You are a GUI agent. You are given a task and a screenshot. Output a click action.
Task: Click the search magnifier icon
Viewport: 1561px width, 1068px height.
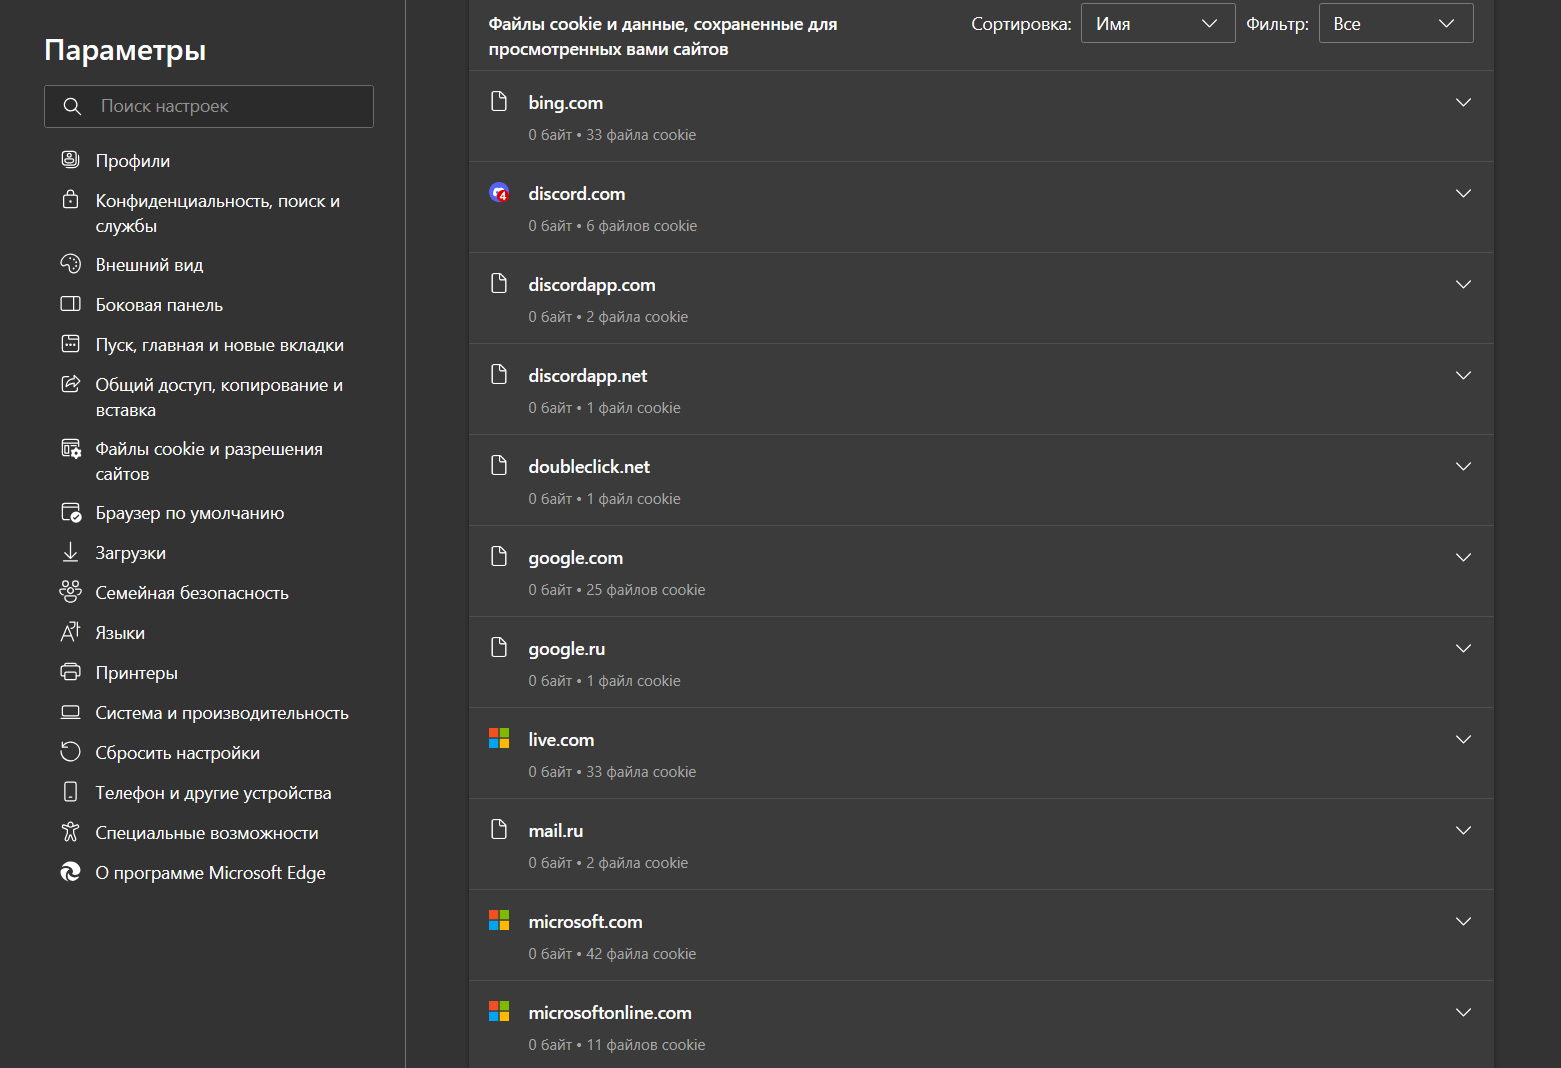coord(72,106)
